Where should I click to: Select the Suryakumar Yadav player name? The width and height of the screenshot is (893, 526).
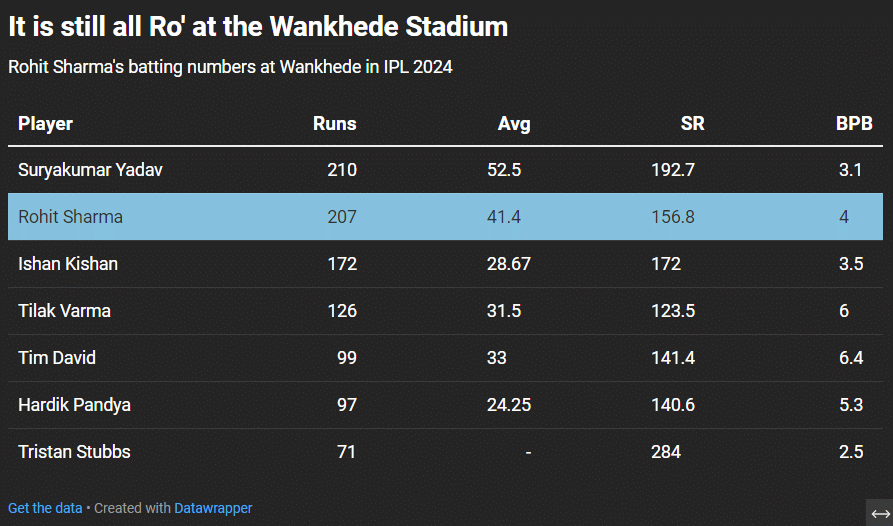pyautogui.click(x=90, y=170)
